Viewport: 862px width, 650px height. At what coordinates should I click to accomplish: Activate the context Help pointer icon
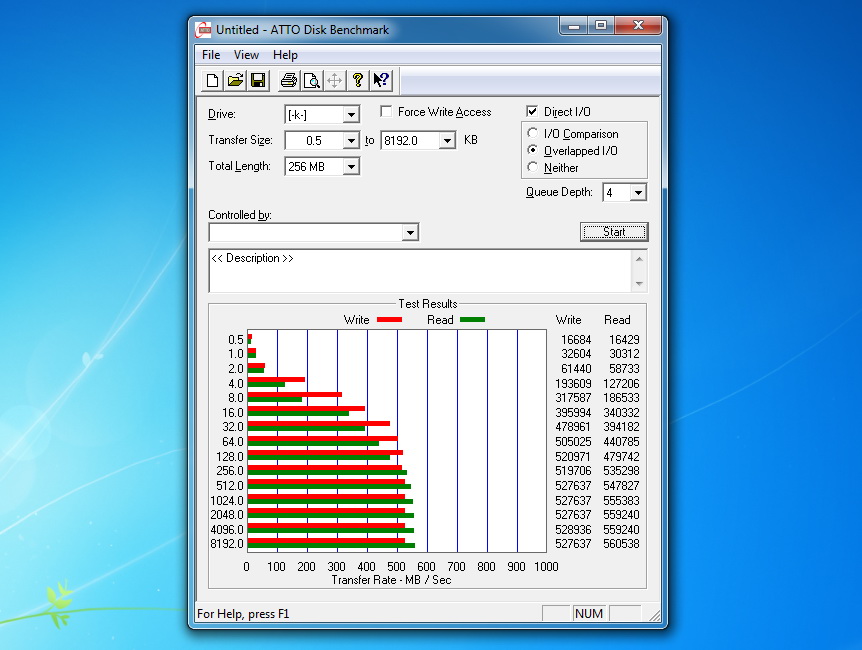pyautogui.click(x=381, y=81)
